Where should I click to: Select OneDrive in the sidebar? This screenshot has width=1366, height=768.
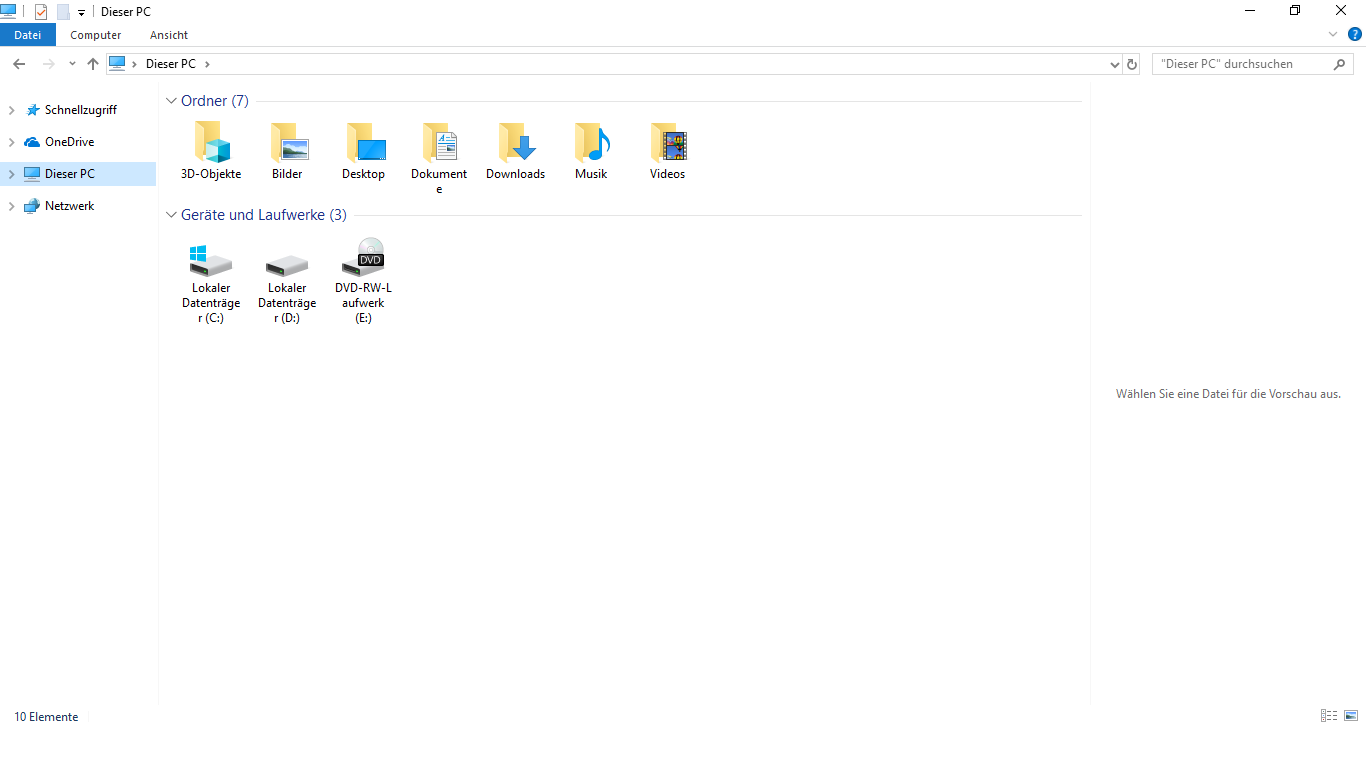coord(70,142)
